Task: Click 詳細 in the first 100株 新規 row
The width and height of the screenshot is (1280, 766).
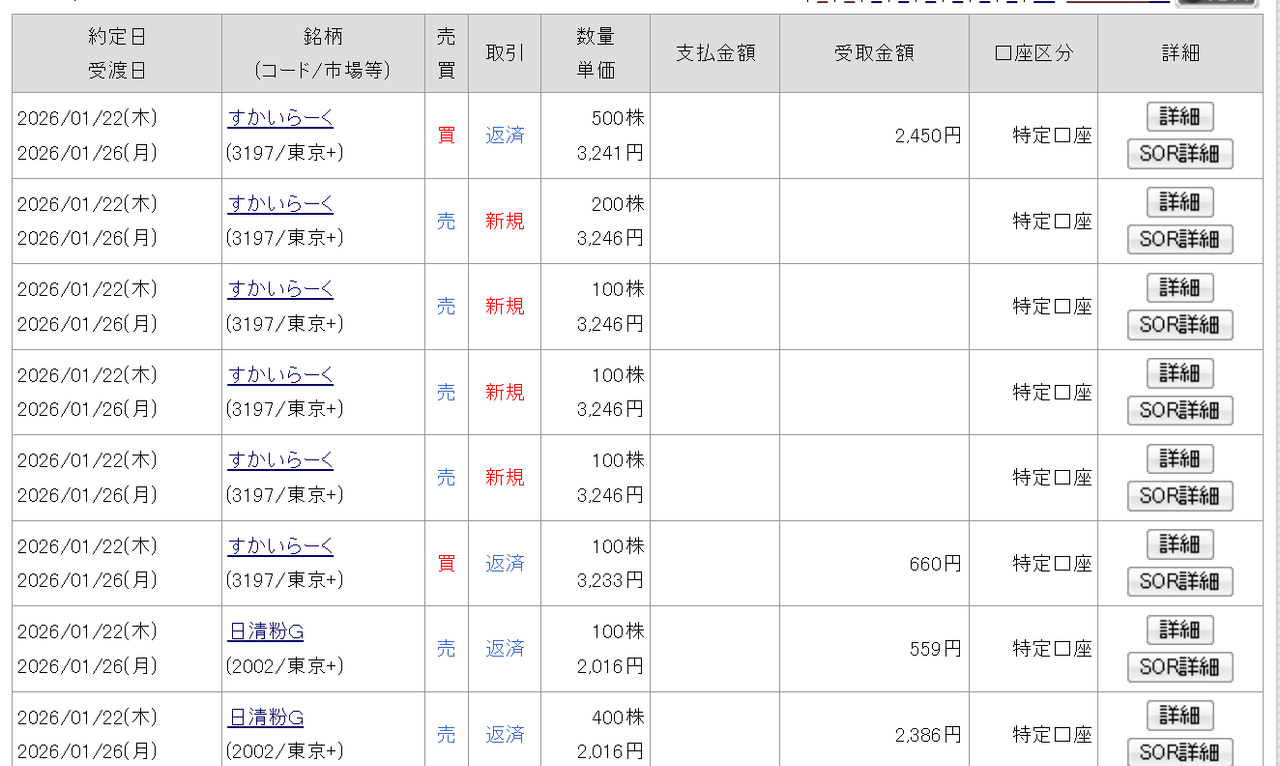Action: [x=1179, y=288]
